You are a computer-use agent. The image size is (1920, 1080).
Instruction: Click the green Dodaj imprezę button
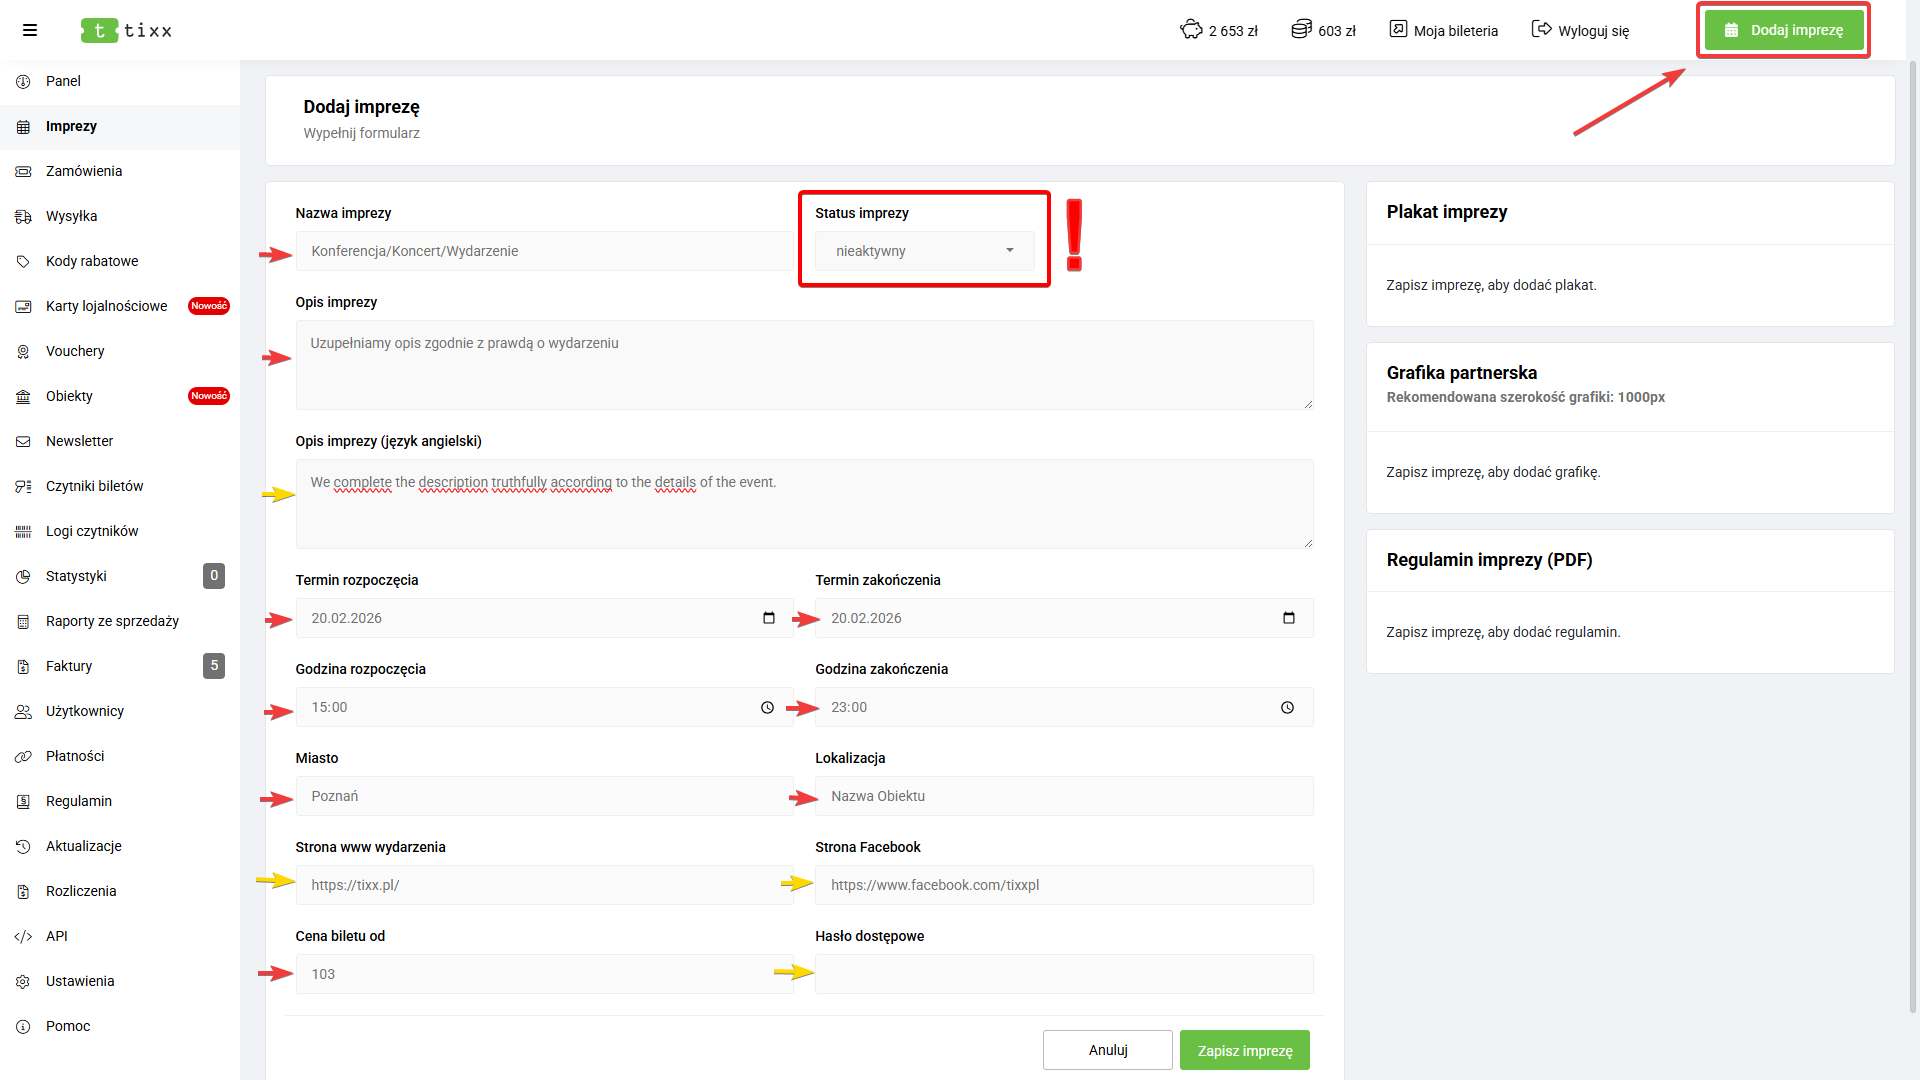point(1784,30)
